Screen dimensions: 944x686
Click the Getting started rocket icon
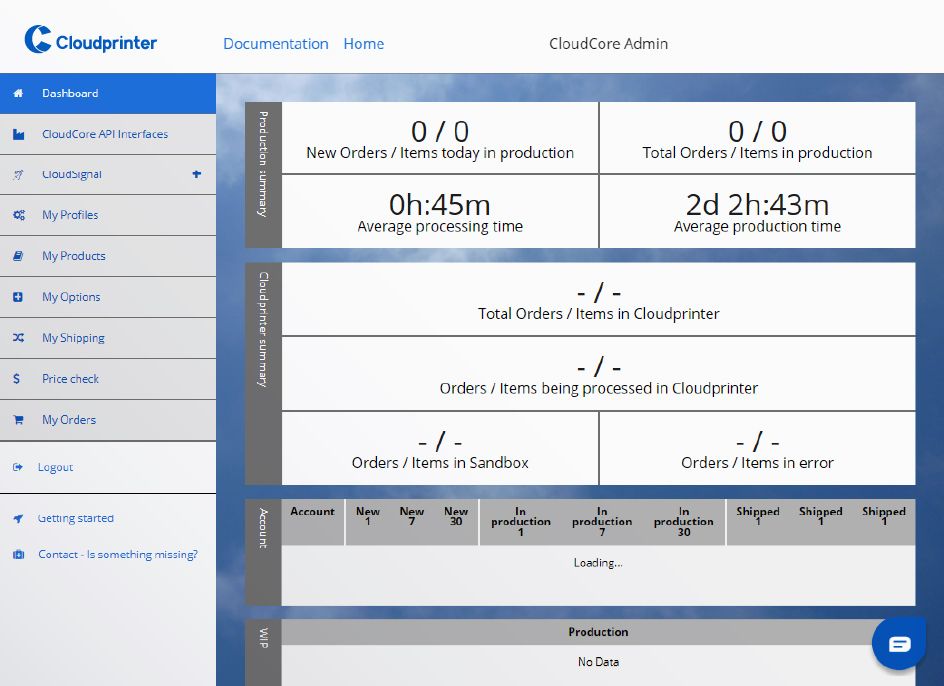point(18,519)
